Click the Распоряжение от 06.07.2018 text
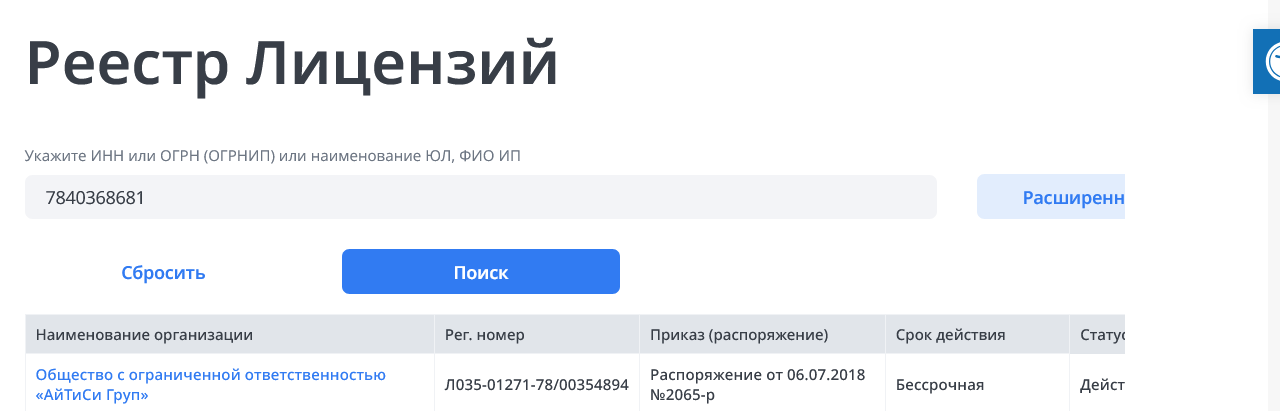Image resolution: width=1280 pixels, height=411 pixels. pyautogui.click(x=757, y=375)
